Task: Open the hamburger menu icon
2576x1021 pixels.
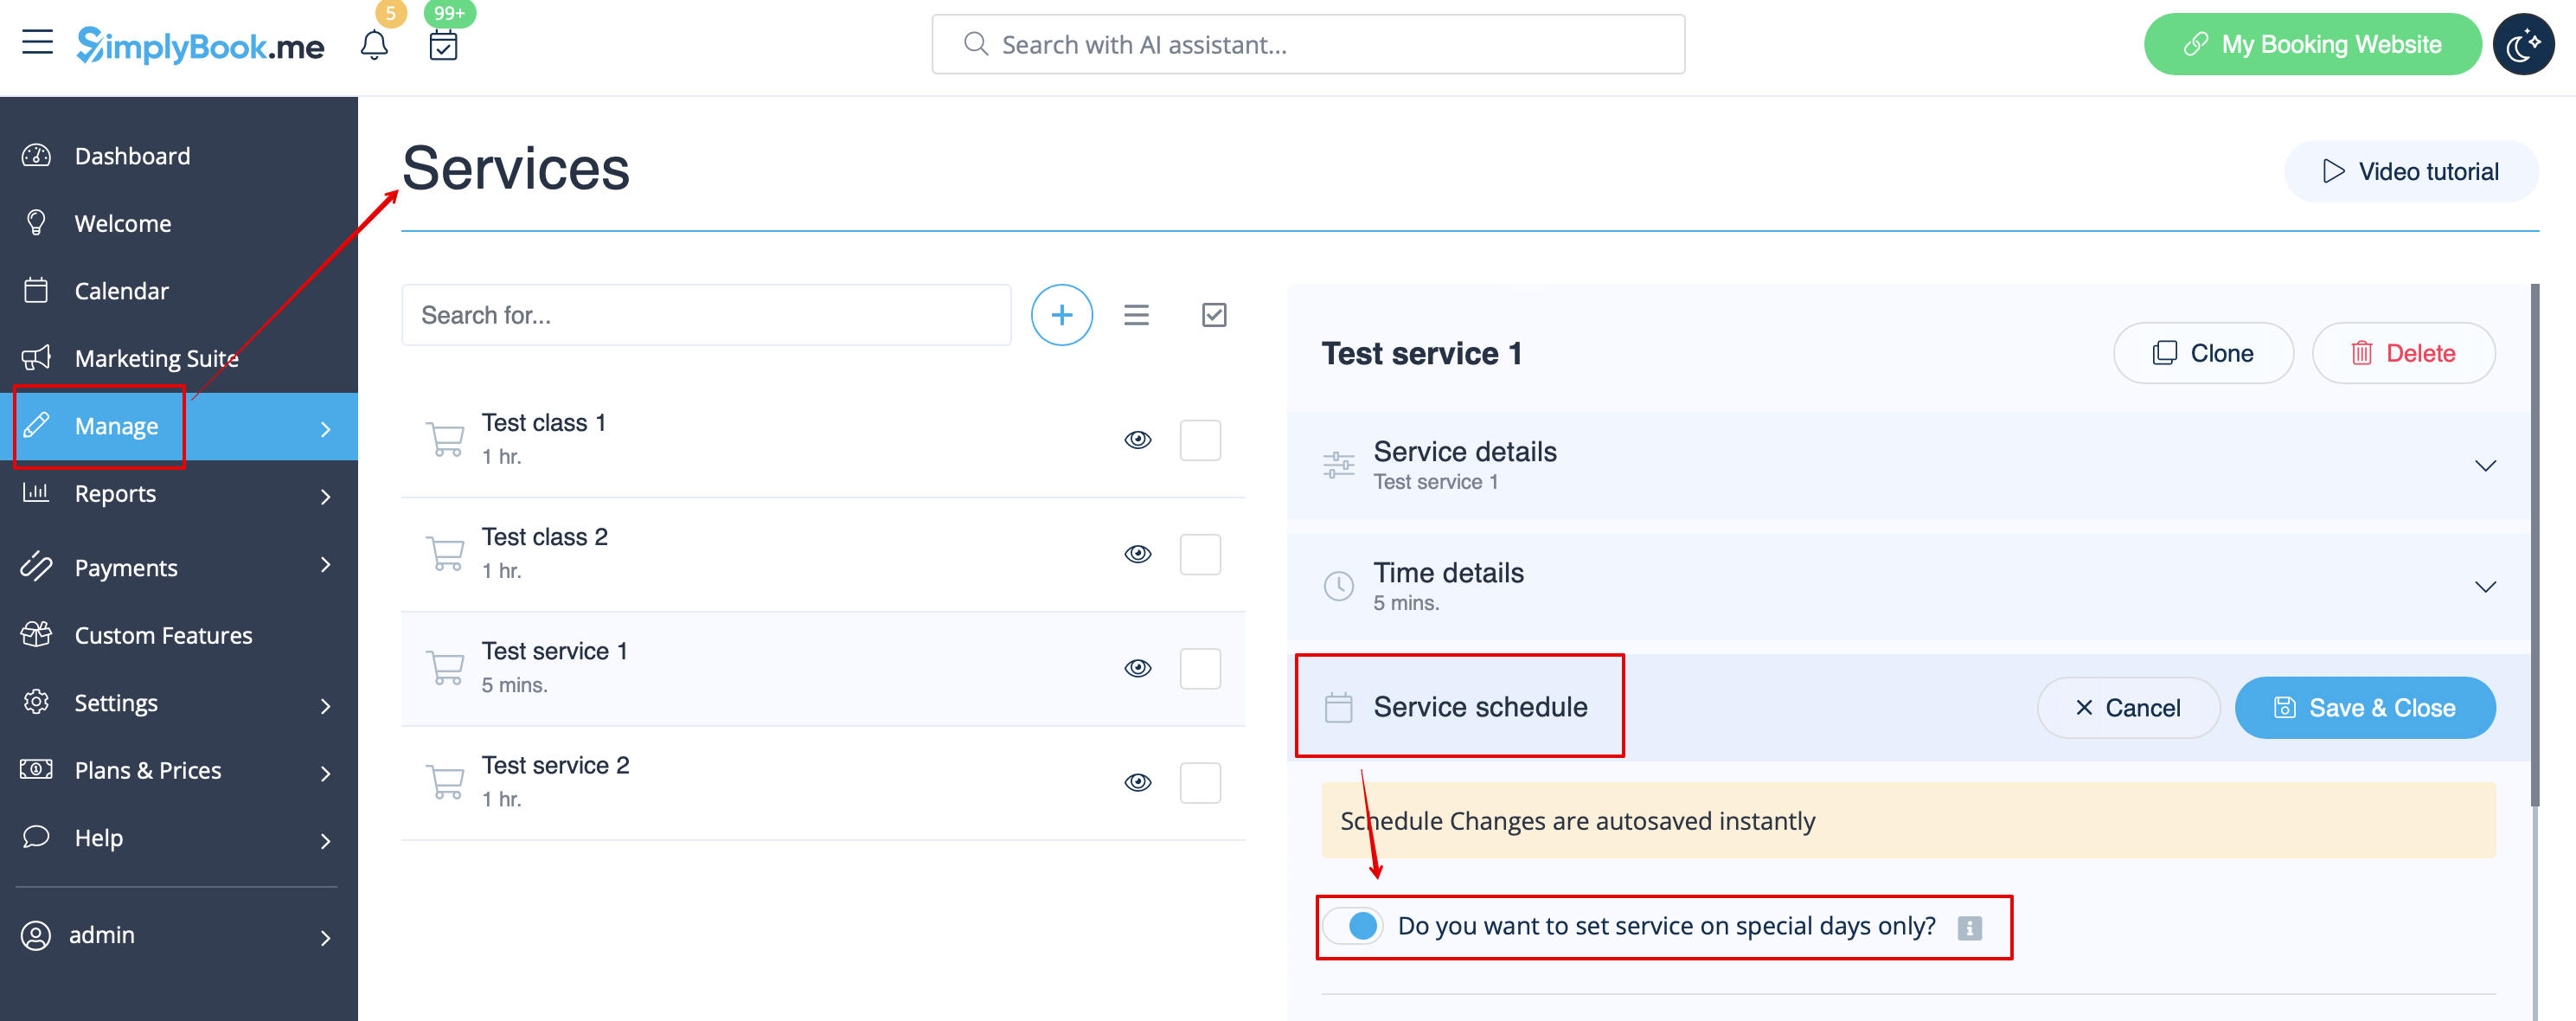Action: (x=37, y=42)
